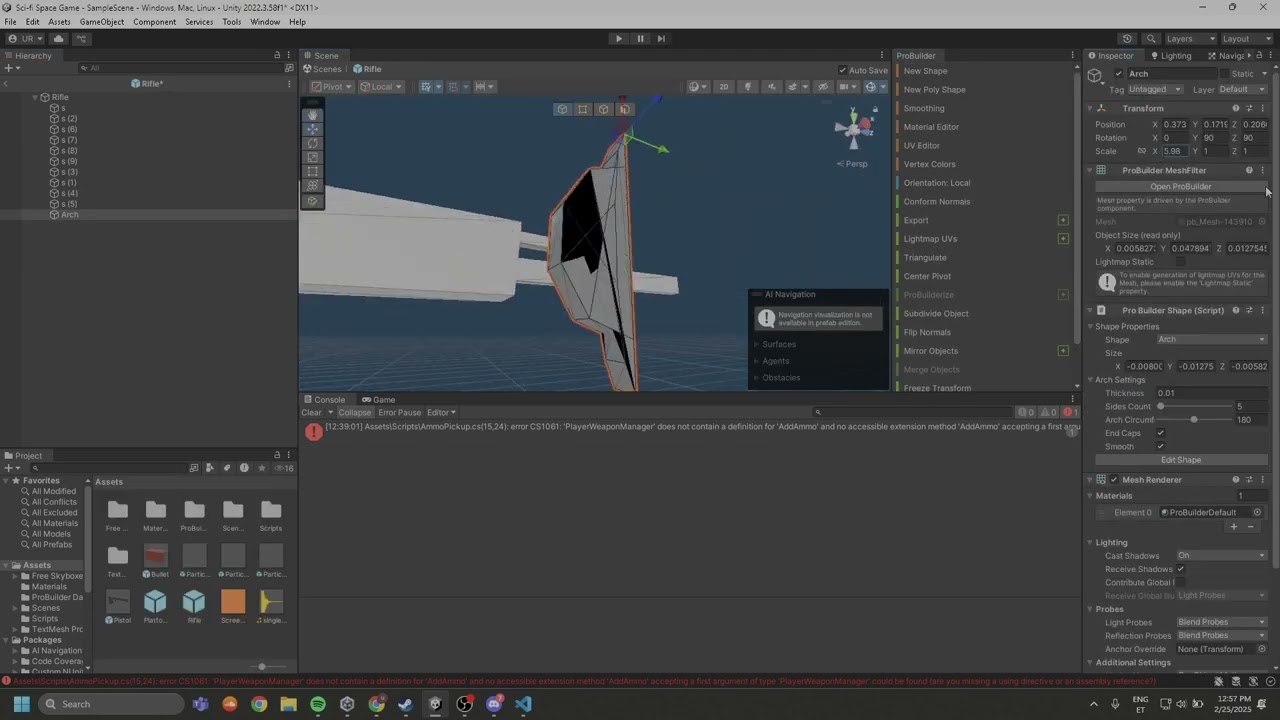Select ProBuilder Object selection mode
Viewport: 1280px width, 720px height.
click(562, 109)
